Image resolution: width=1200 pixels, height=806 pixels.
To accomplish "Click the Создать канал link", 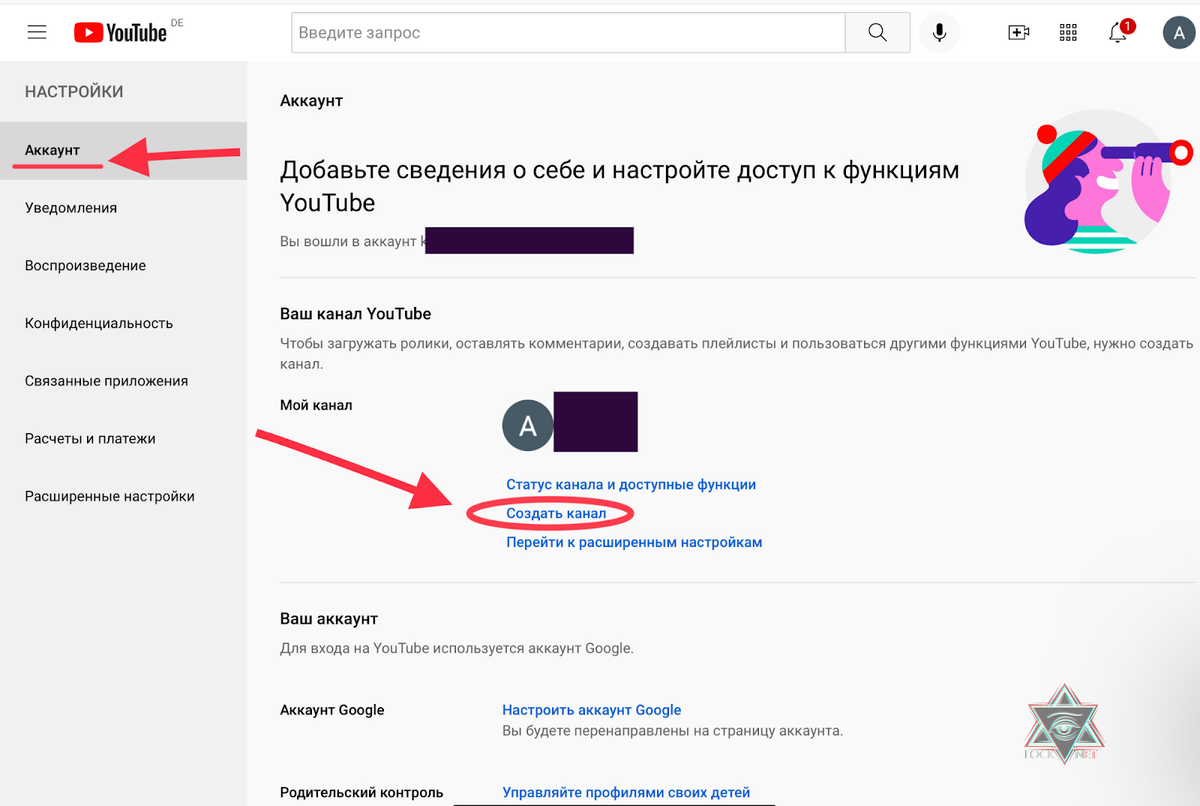I will [x=556, y=513].
